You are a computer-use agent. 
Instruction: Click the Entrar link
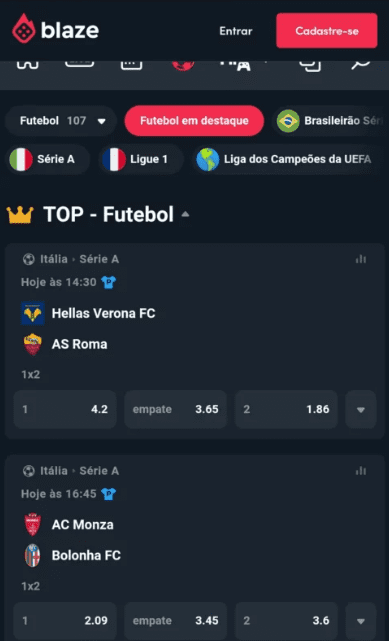(x=236, y=31)
